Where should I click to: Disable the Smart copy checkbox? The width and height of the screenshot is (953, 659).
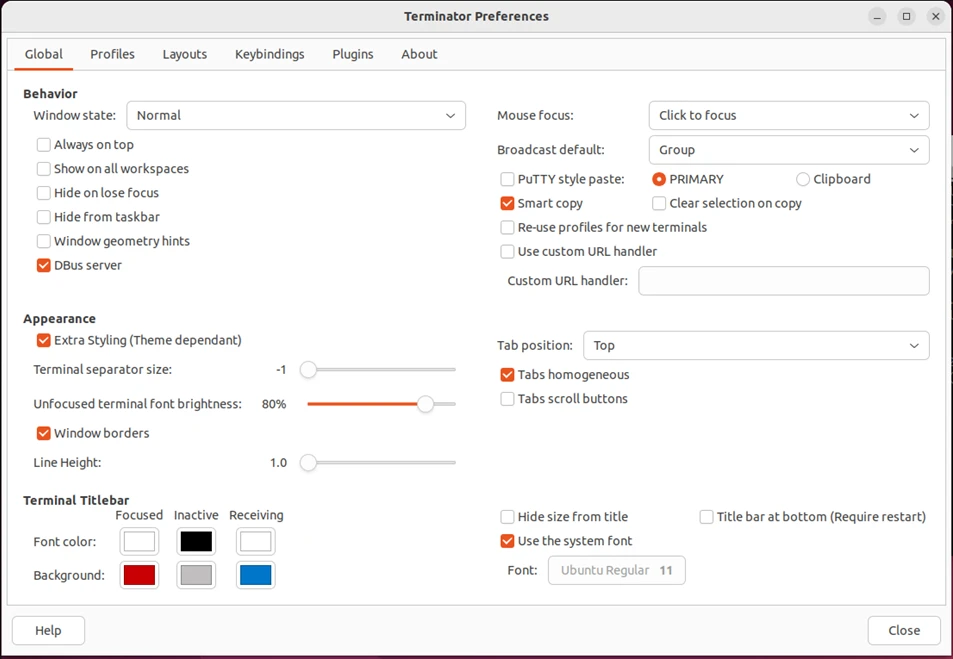click(508, 203)
